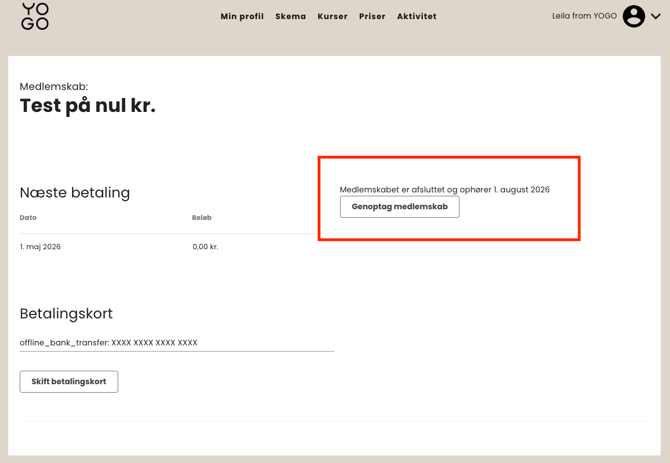Open the Min profil menu item
670x463 pixels.
coord(242,17)
